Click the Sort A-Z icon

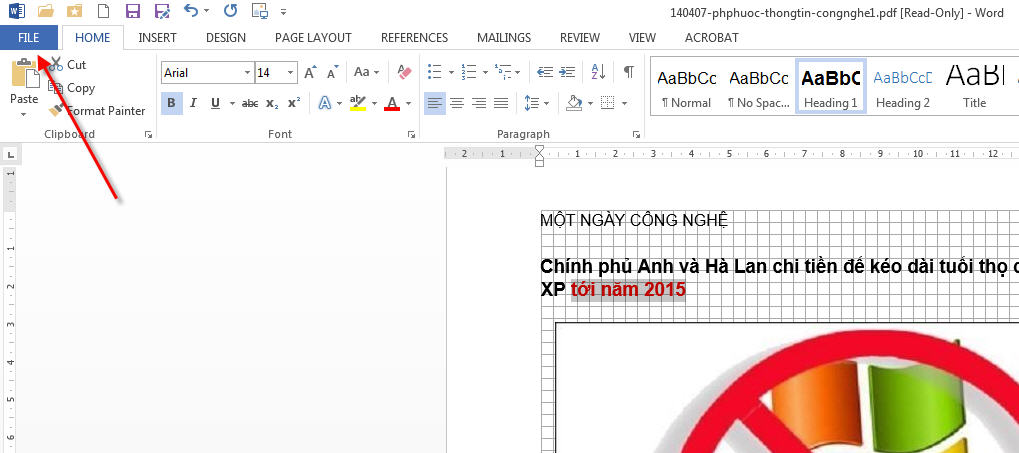click(598, 72)
